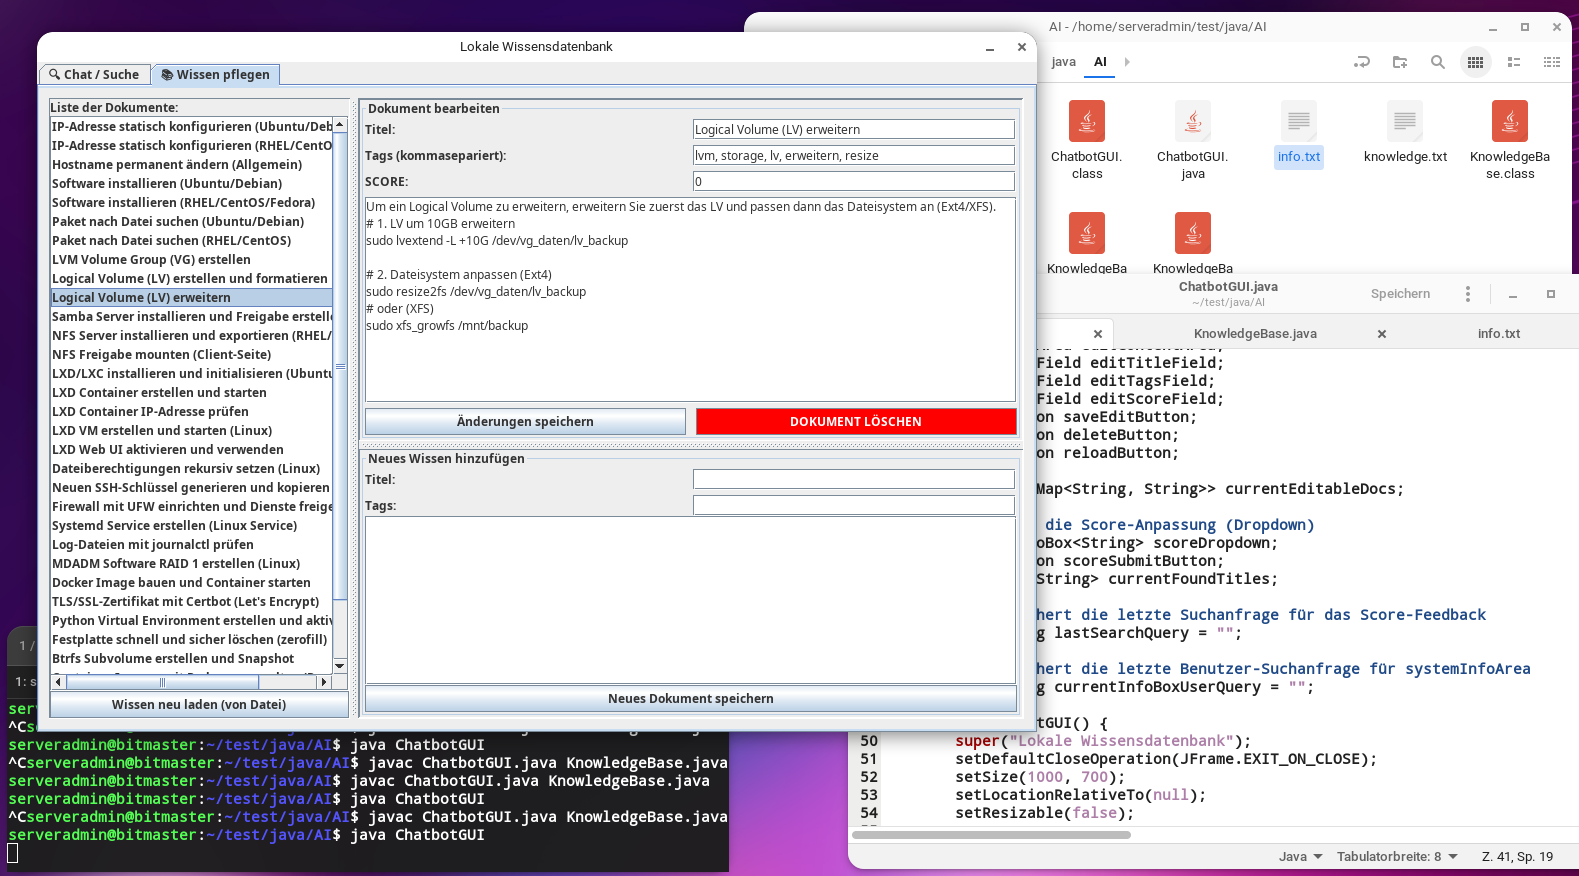1579x876 pixels.
Task: Close the KnowledgeBase.java editor tab
Action: pos(1382,334)
